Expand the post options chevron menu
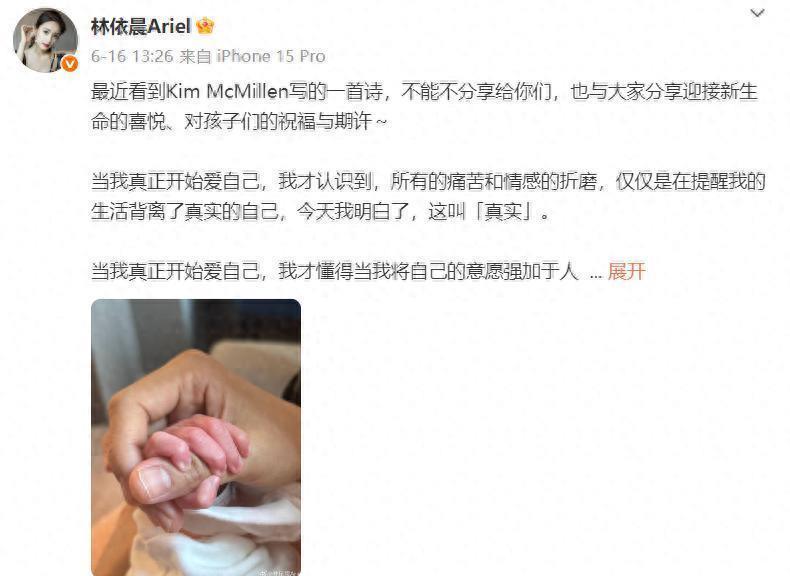Image resolution: width=790 pixels, height=576 pixels. (757, 13)
